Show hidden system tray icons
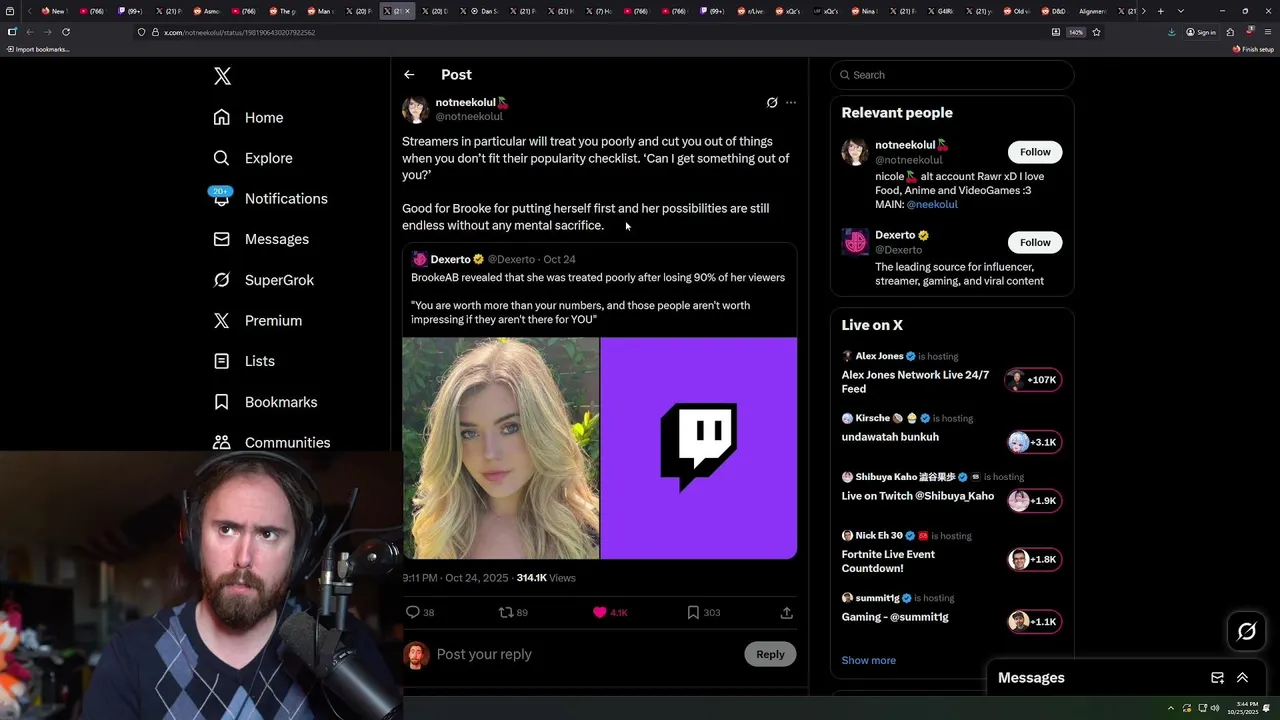This screenshot has width=1280, height=720. 1171,708
